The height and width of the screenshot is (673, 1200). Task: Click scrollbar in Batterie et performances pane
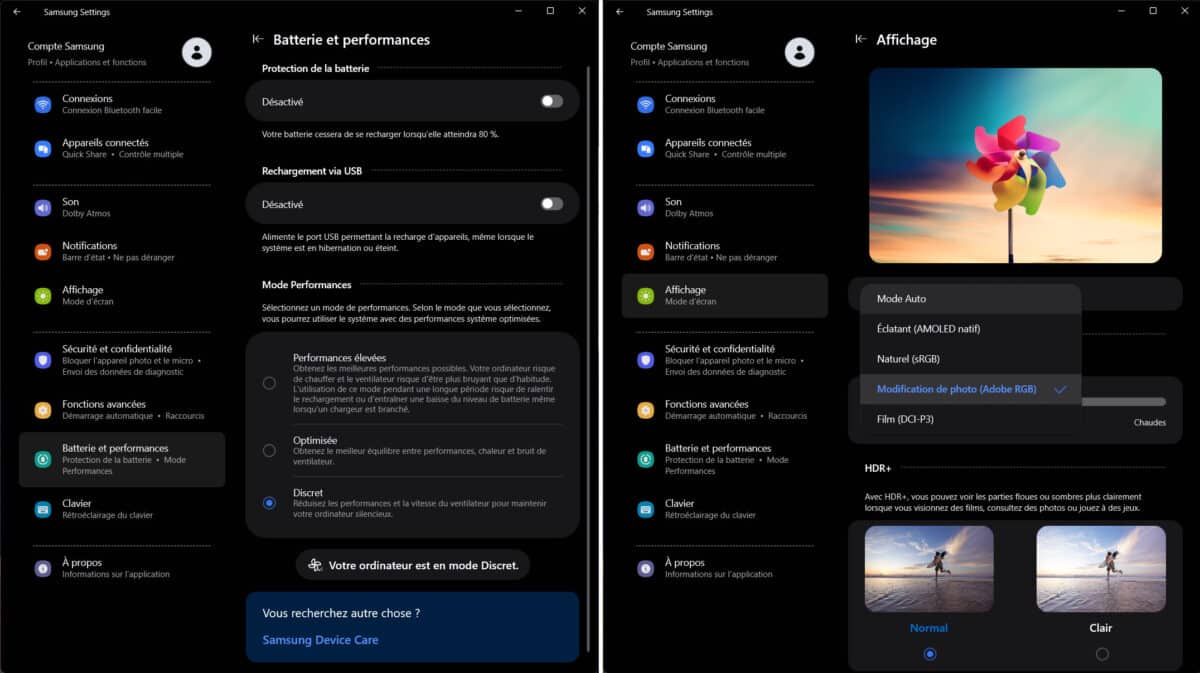[x=588, y=360]
